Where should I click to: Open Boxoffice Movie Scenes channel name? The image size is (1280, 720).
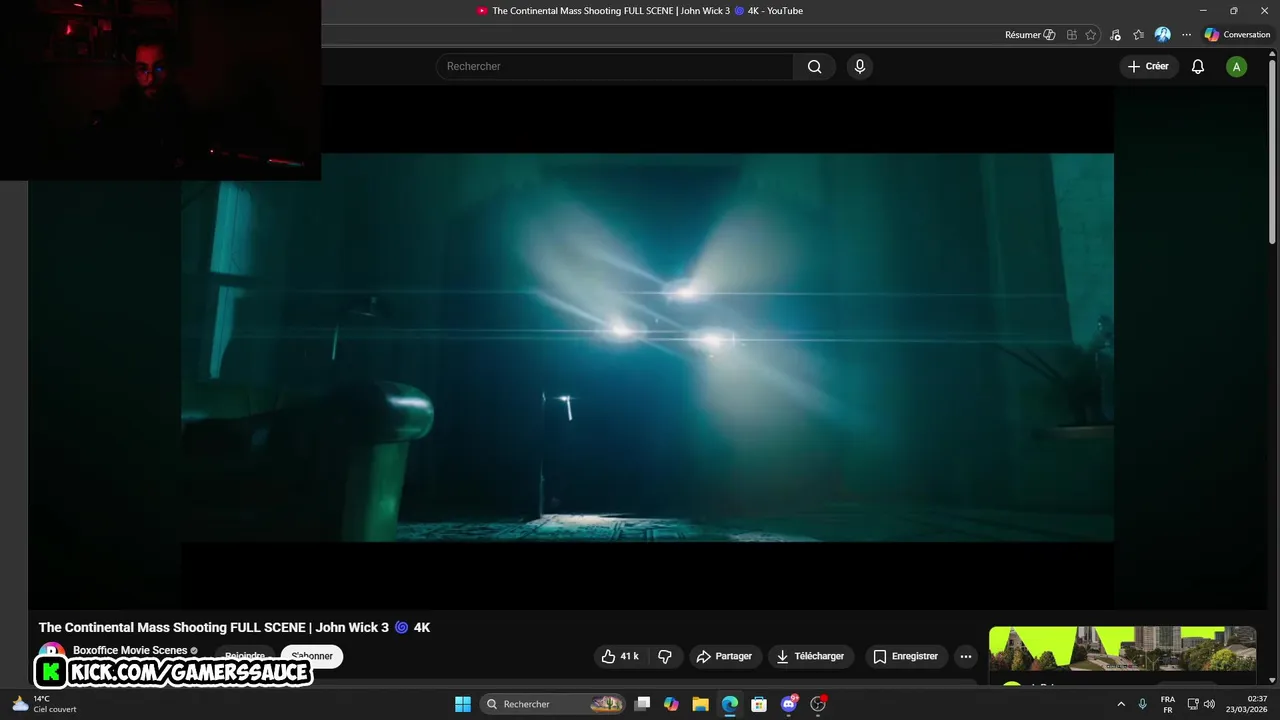130,650
